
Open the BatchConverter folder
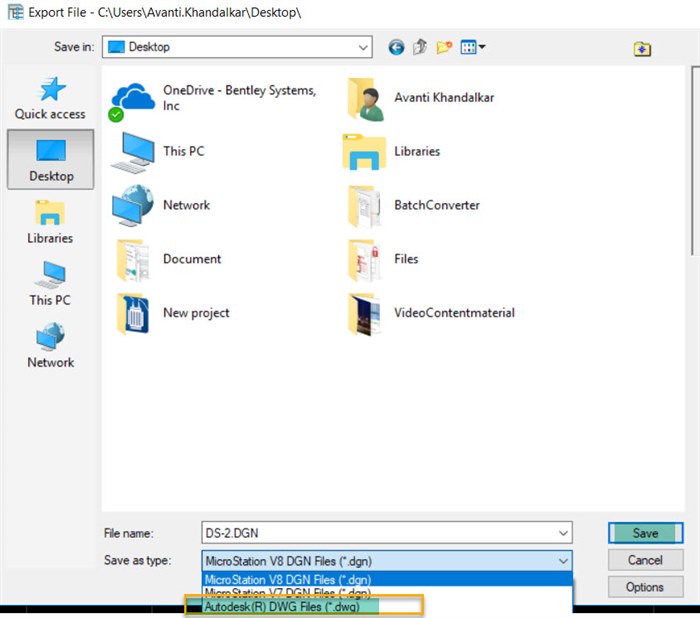413,205
